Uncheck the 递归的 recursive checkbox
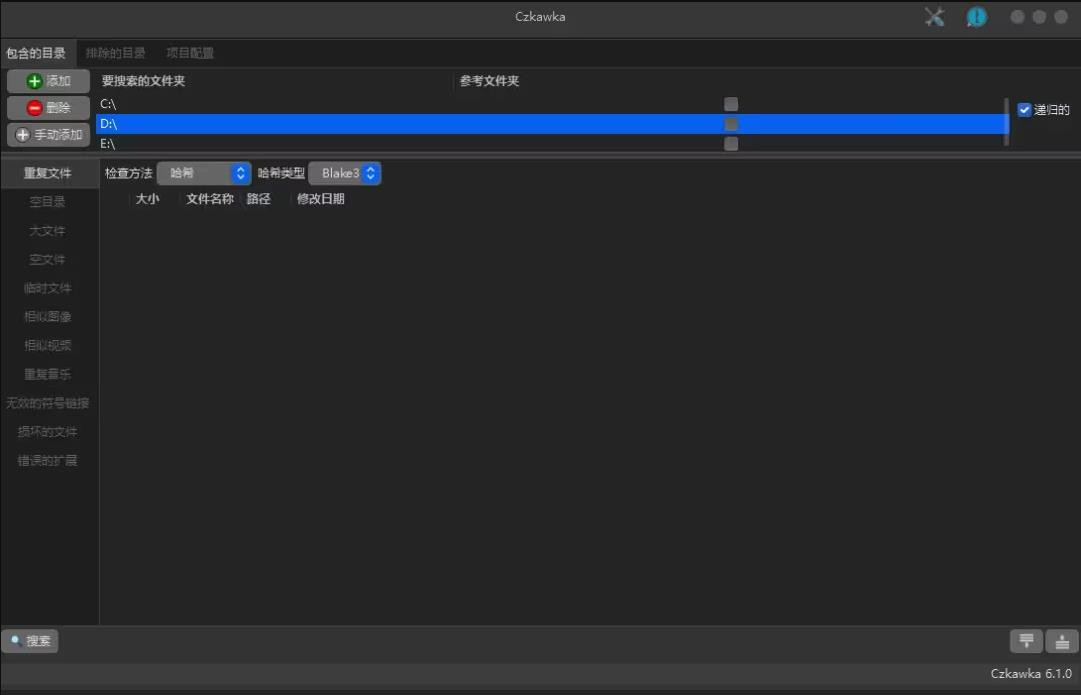Viewport: 1081px width, 695px height. pyautogui.click(x=1024, y=110)
